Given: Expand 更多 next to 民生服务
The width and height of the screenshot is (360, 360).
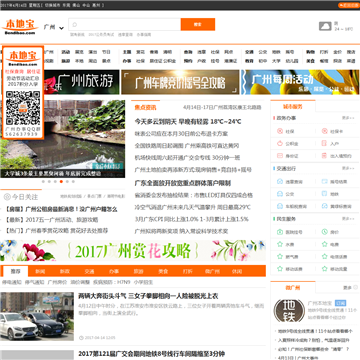Looking at the screenshot, I should click(348, 219).
